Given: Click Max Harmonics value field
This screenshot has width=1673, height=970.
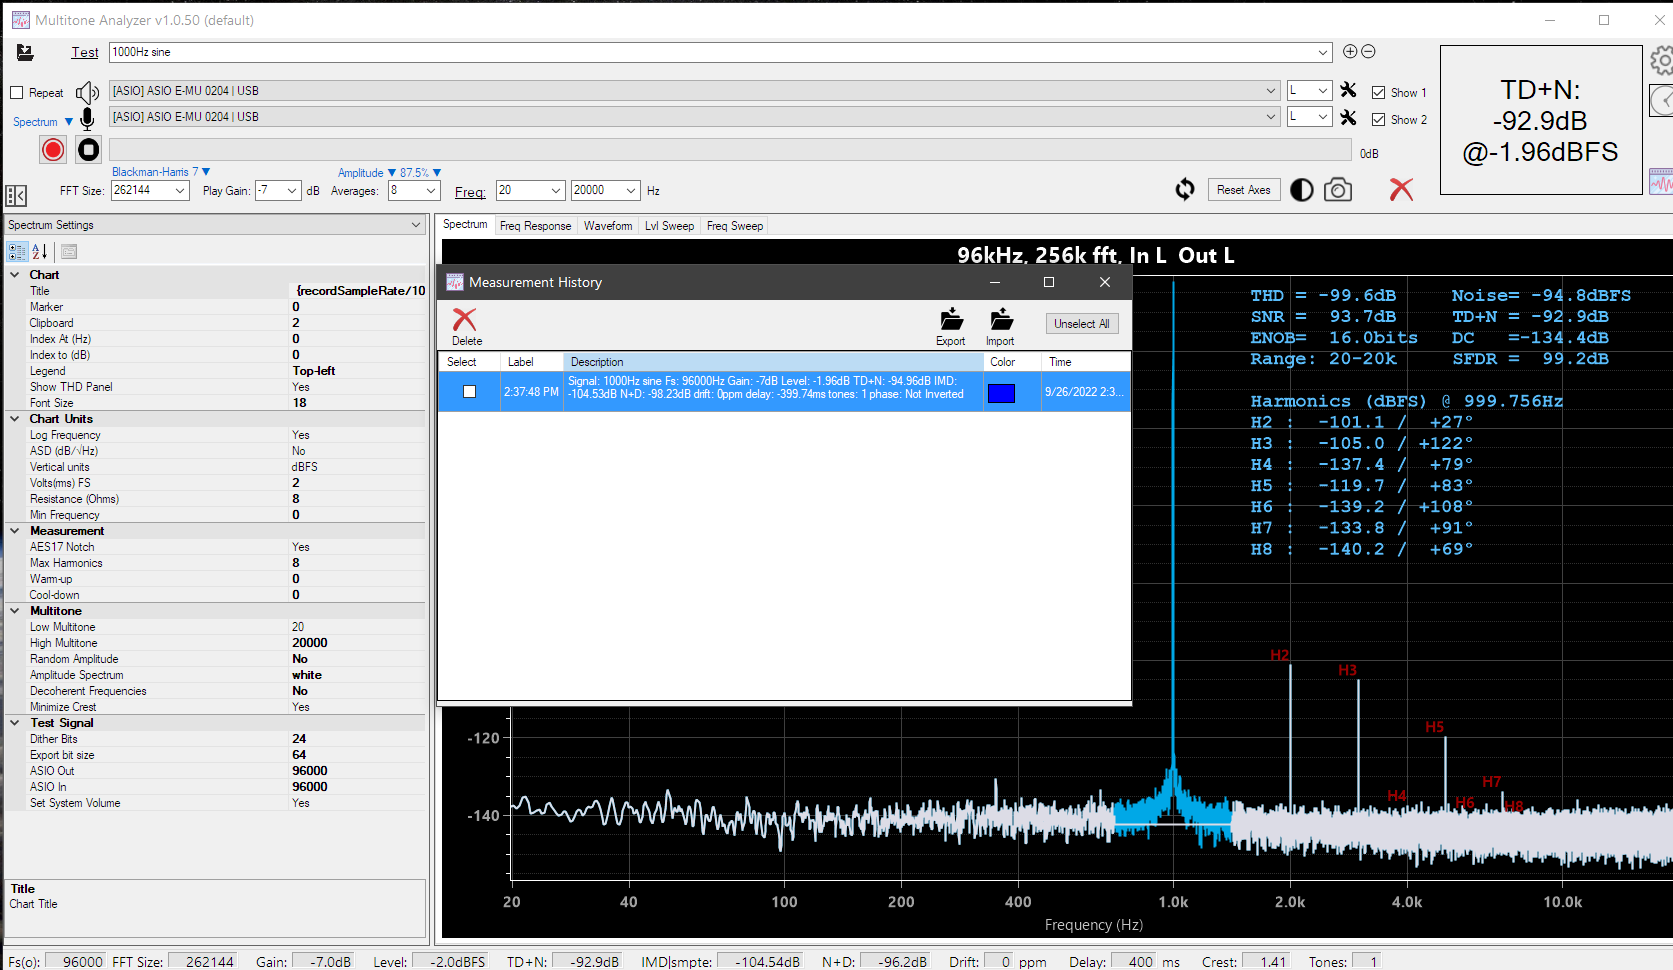Looking at the screenshot, I should click(x=358, y=563).
